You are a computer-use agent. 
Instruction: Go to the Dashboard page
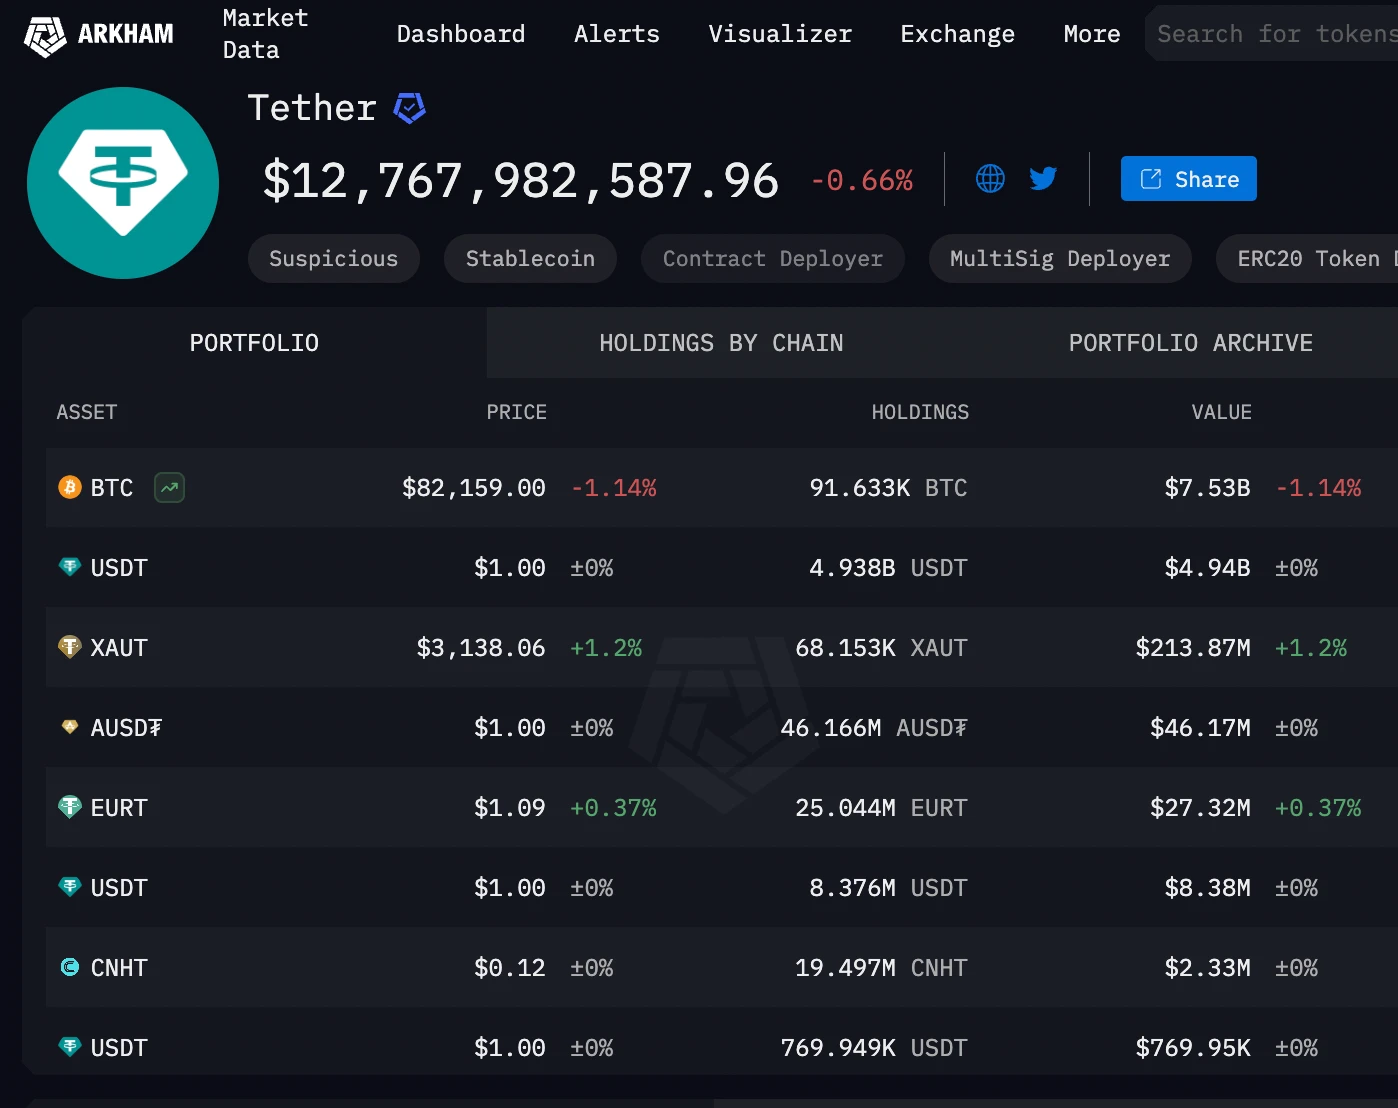[x=461, y=34]
